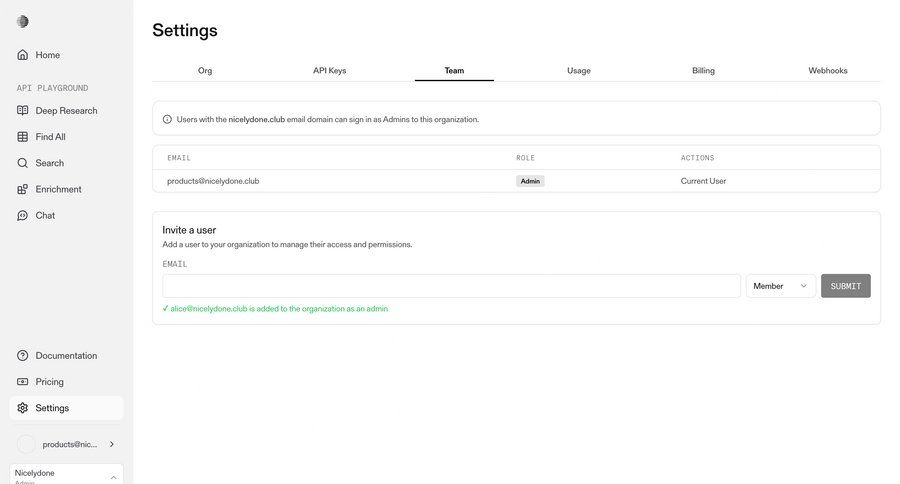Open Home from the sidebar
900x484 pixels.
47,55
